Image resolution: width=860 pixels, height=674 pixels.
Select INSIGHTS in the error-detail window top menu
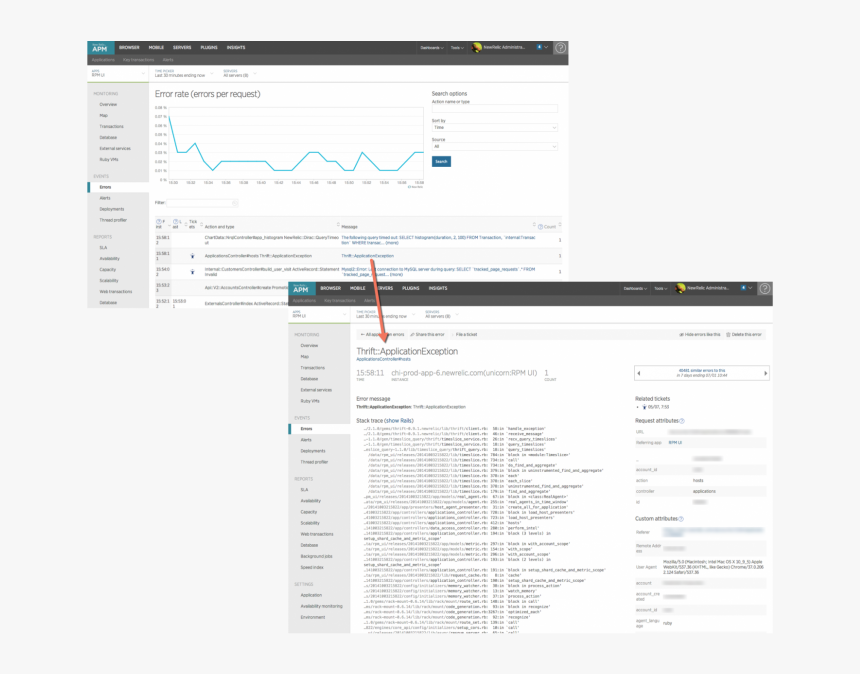(438, 288)
